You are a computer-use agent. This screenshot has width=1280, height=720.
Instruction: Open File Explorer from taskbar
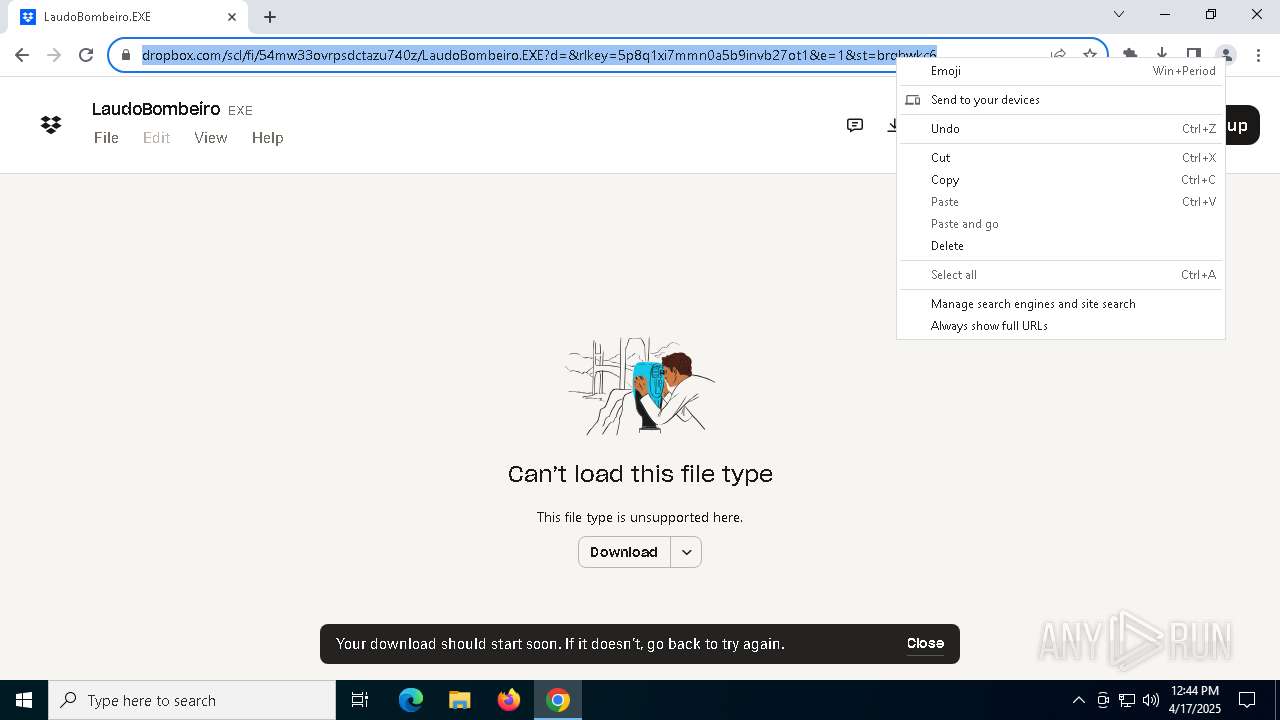click(x=460, y=700)
